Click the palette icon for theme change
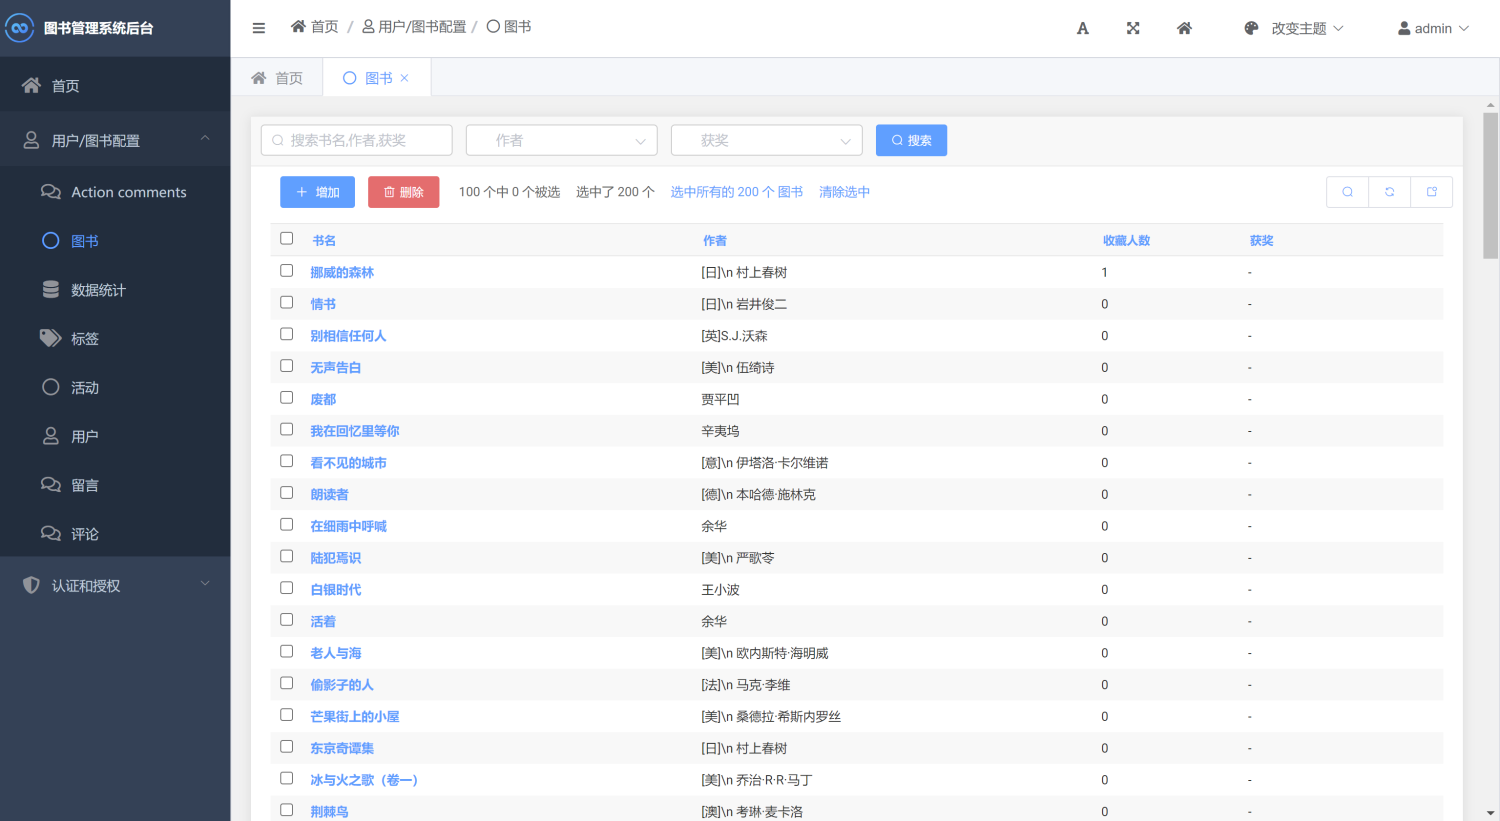 pos(1251,28)
